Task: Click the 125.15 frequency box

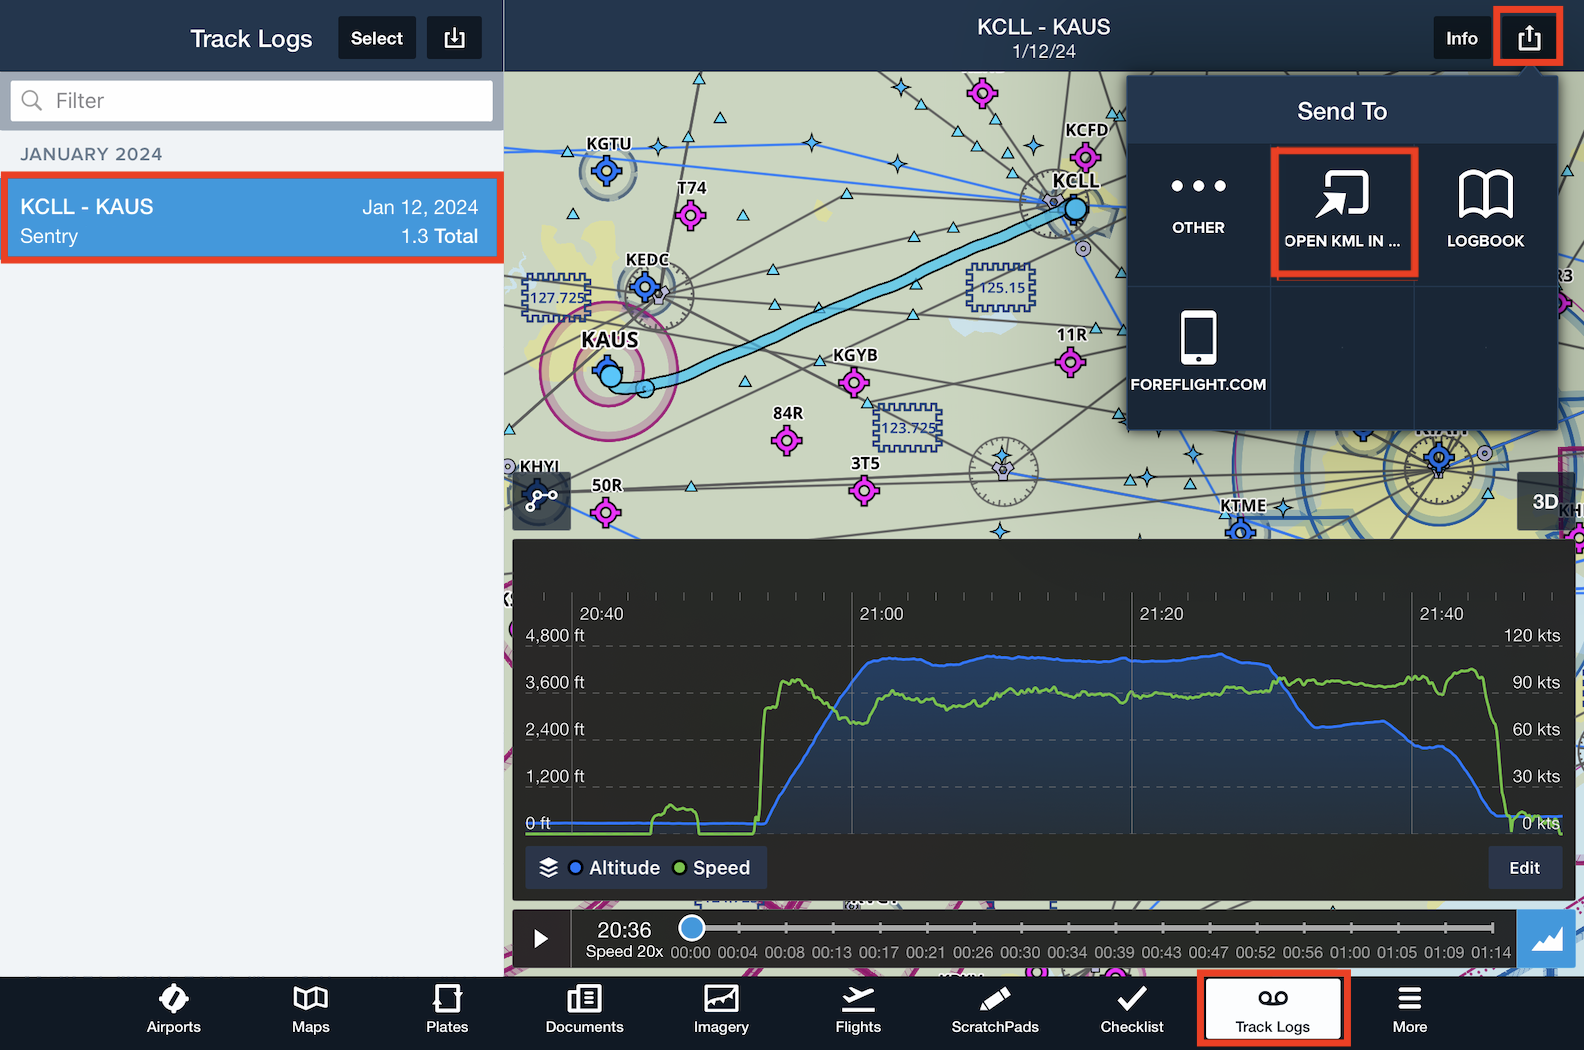Action: (x=1000, y=287)
